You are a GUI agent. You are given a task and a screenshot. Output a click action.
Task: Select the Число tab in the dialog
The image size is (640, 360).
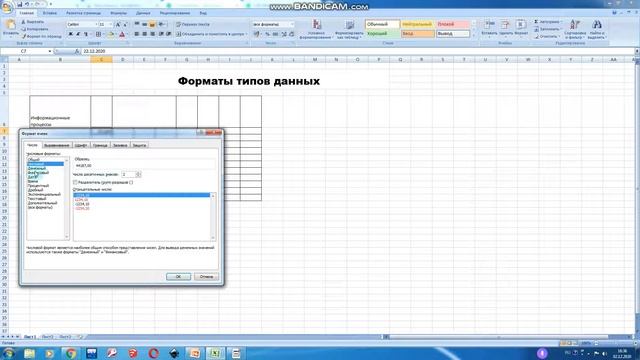(32, 144)
